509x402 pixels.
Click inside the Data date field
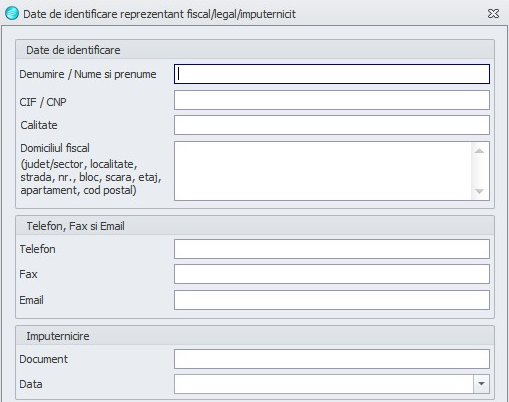pyautogui.click(x=324, y=384)
